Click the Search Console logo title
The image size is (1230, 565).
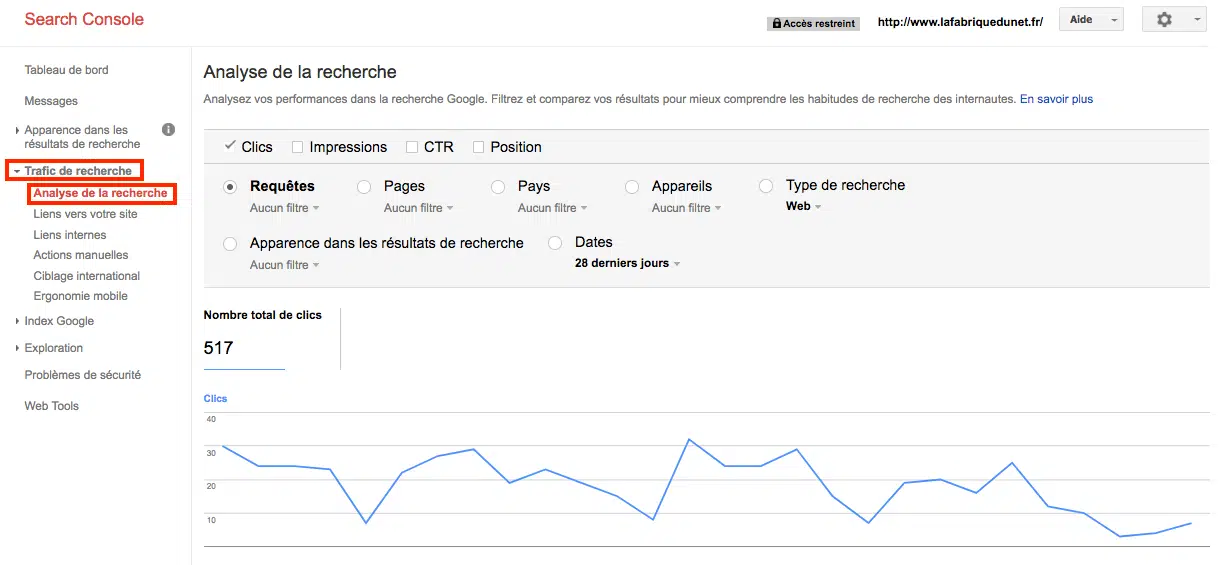tap(84, 20)
